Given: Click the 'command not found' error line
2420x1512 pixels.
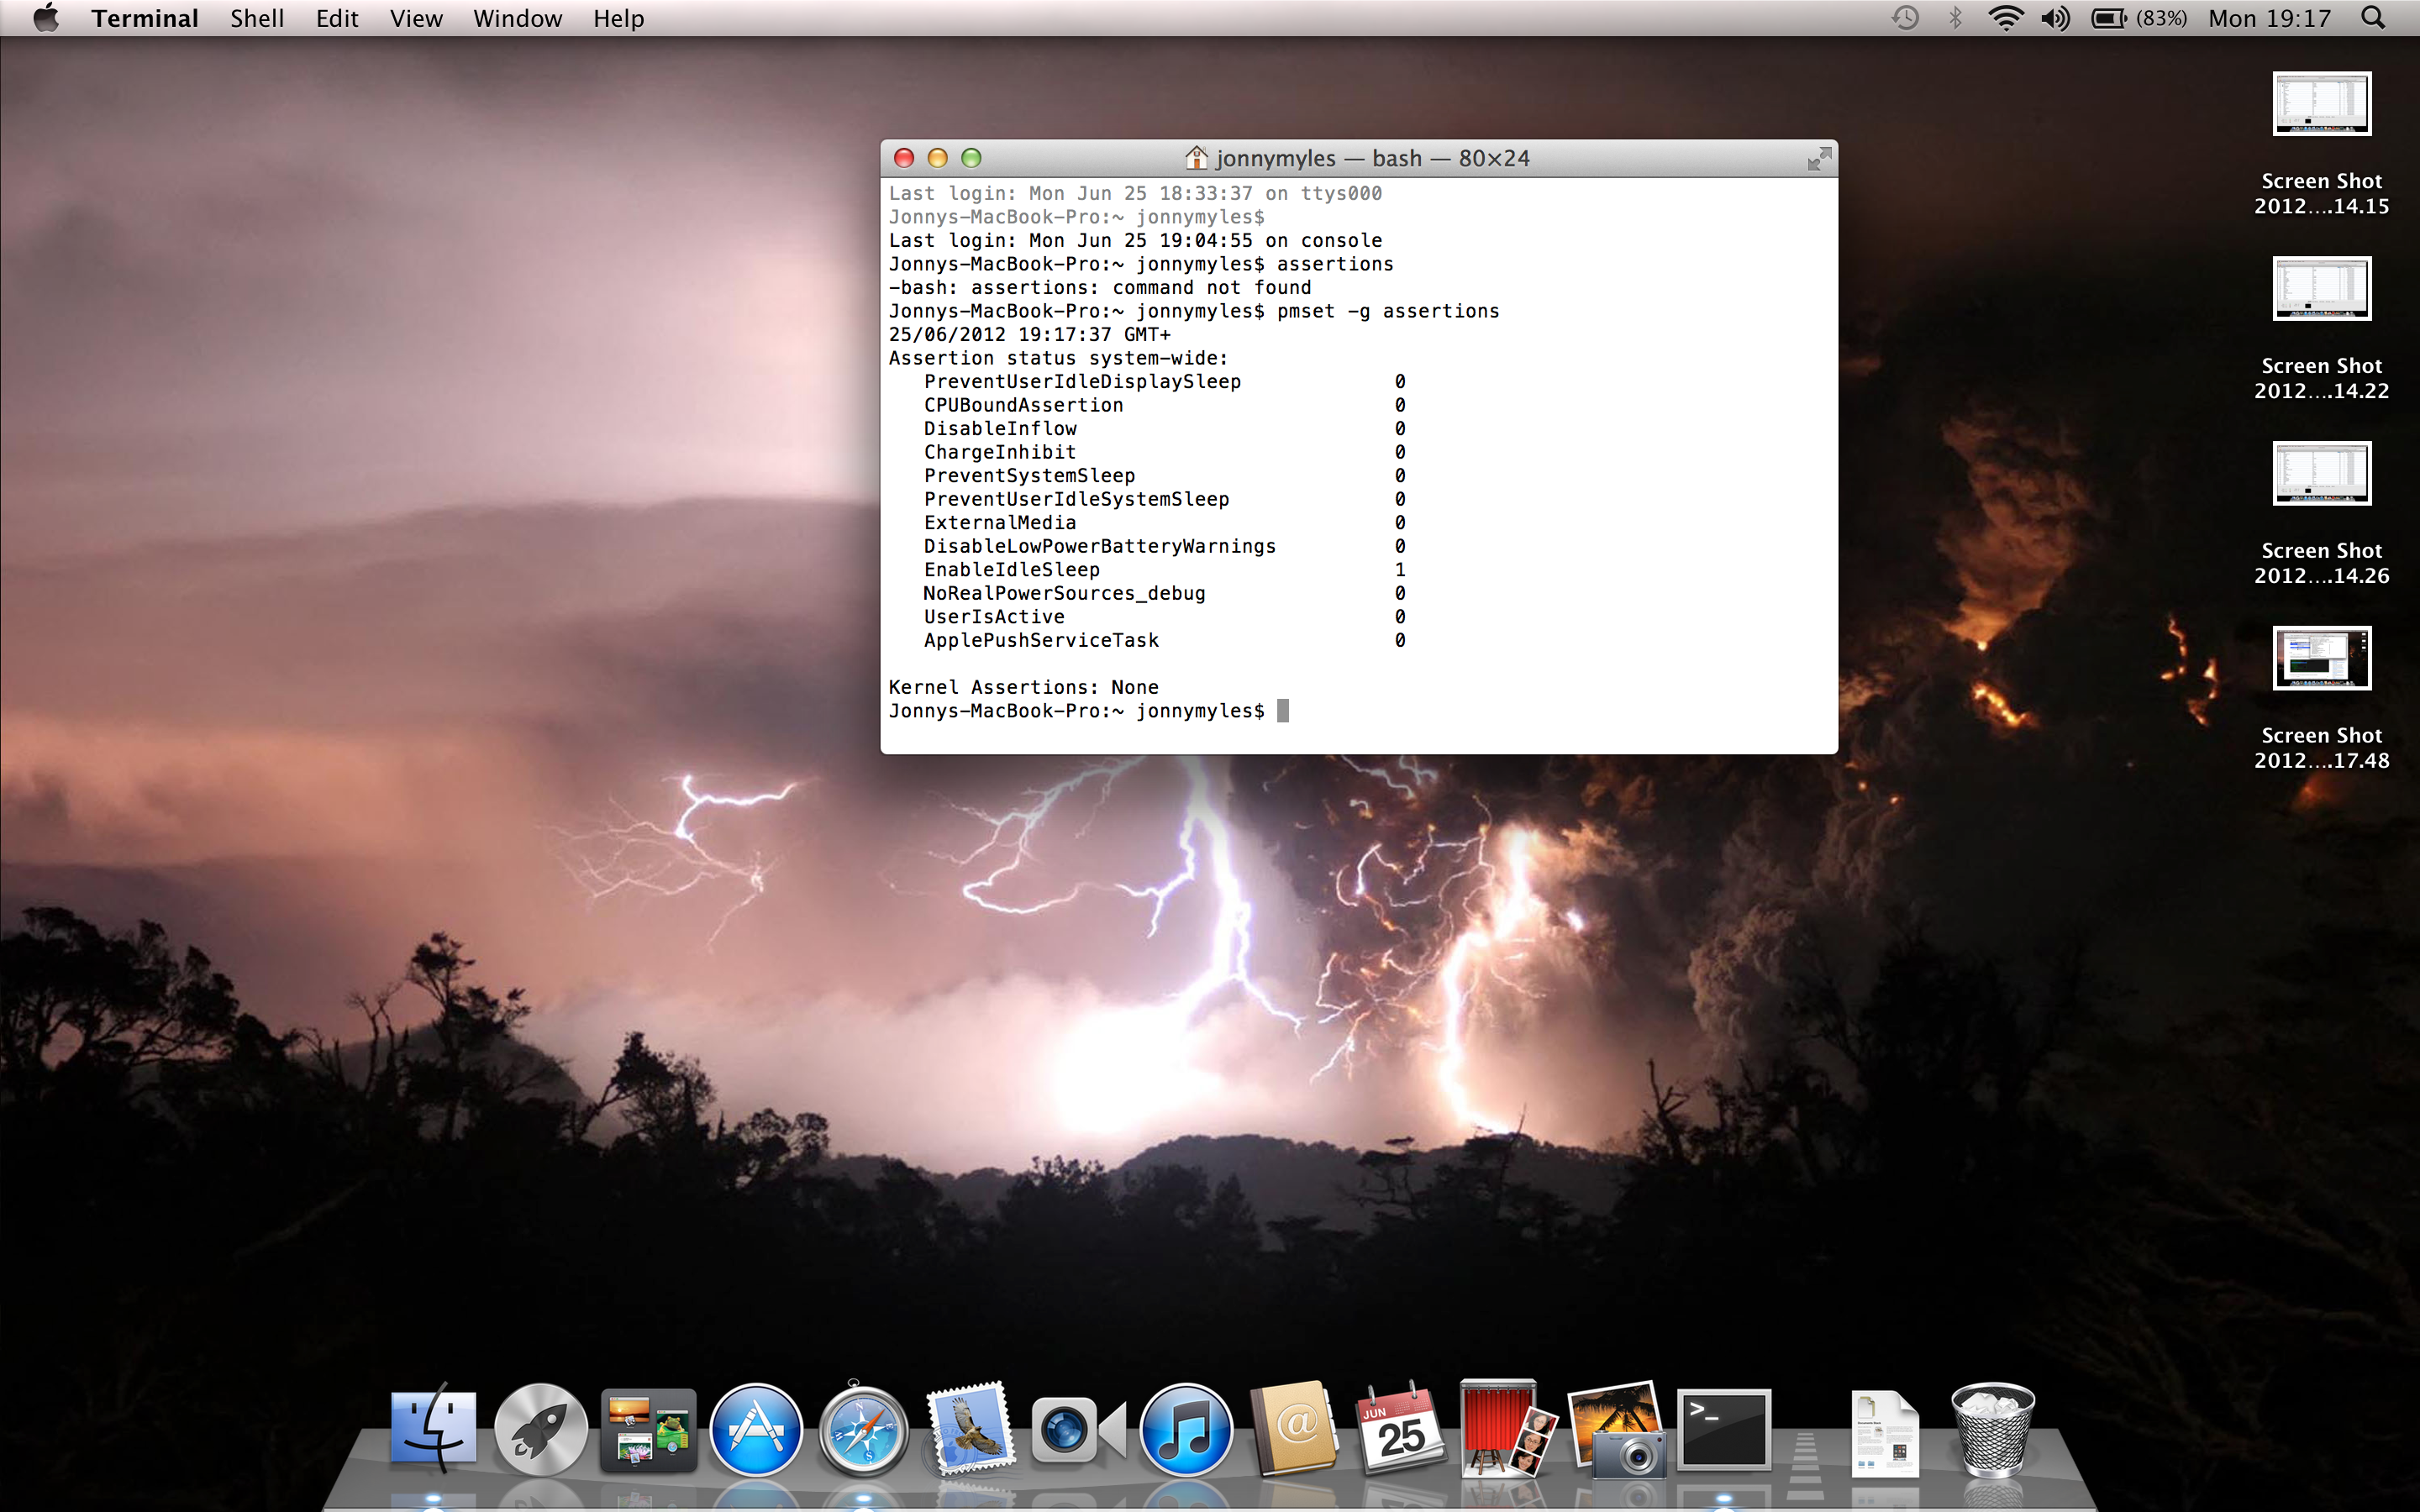Looking at the screenshot, I should tap(1100, 288).
